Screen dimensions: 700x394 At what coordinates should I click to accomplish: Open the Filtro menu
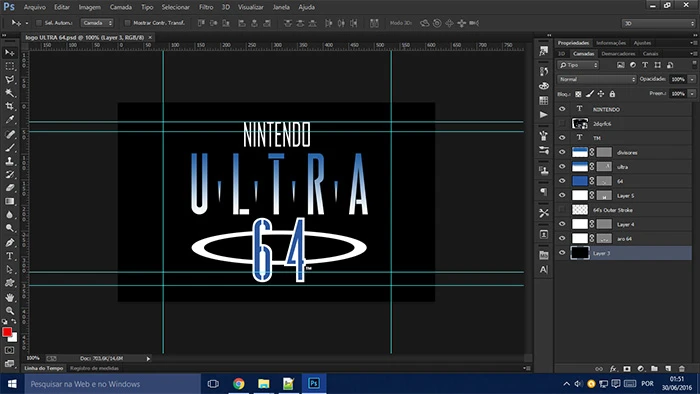point(206,7)
